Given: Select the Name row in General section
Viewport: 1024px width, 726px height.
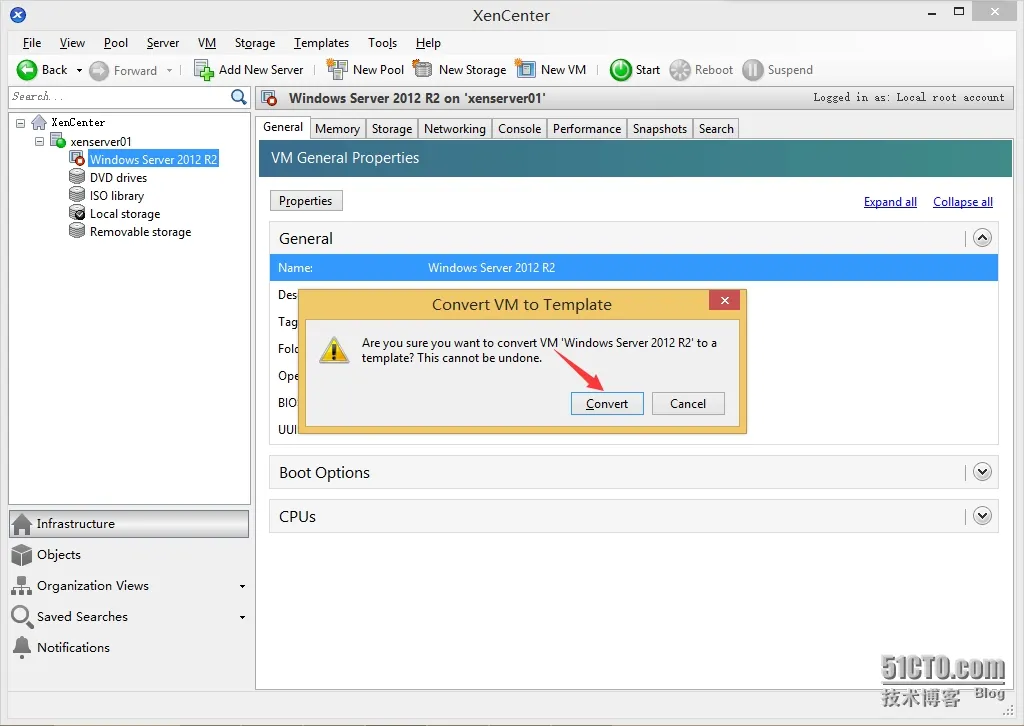Looking at the screenshot, I should pyautogui.click(x=633, y=268).
